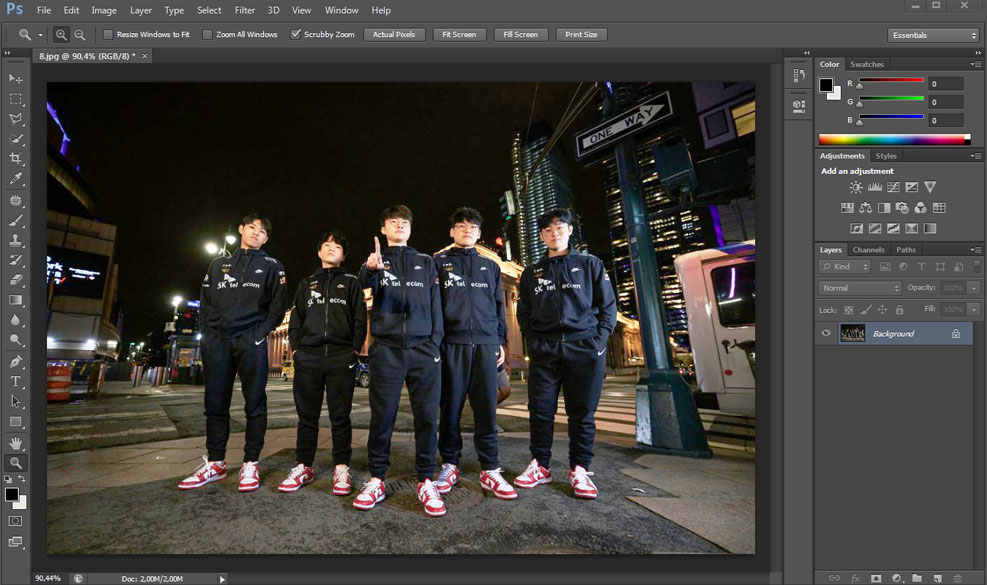The height and width of the screenshot is (585, 987).
Task: Select the Crop tool
Action: click(16, 159)
